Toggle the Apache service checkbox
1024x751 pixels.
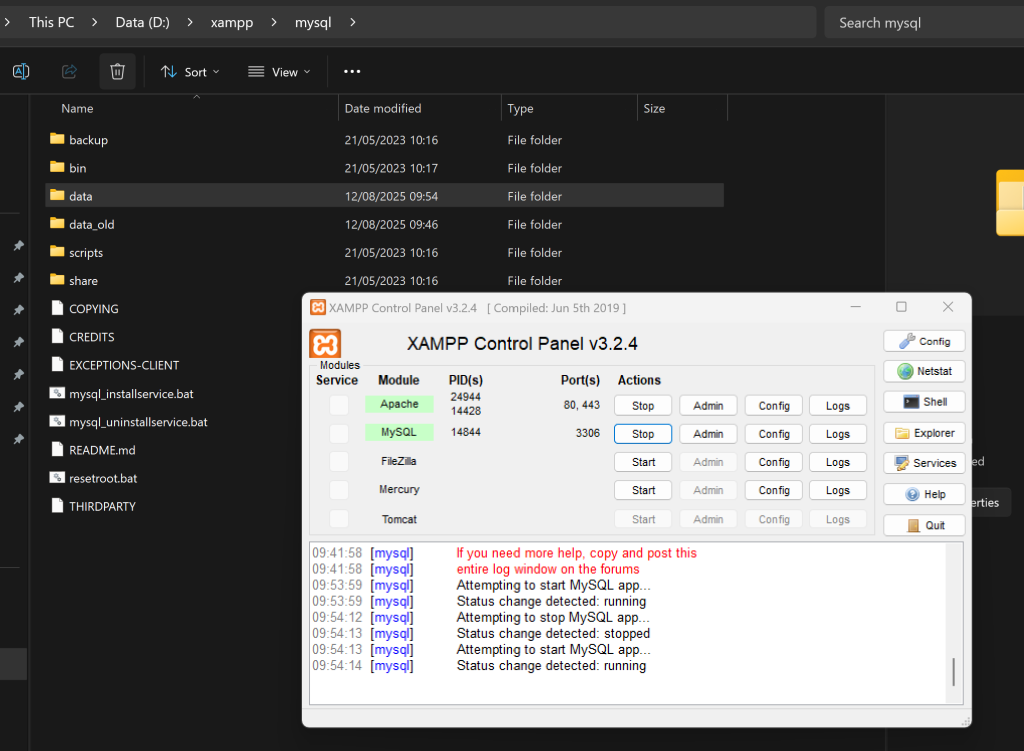tap(339, 405)
